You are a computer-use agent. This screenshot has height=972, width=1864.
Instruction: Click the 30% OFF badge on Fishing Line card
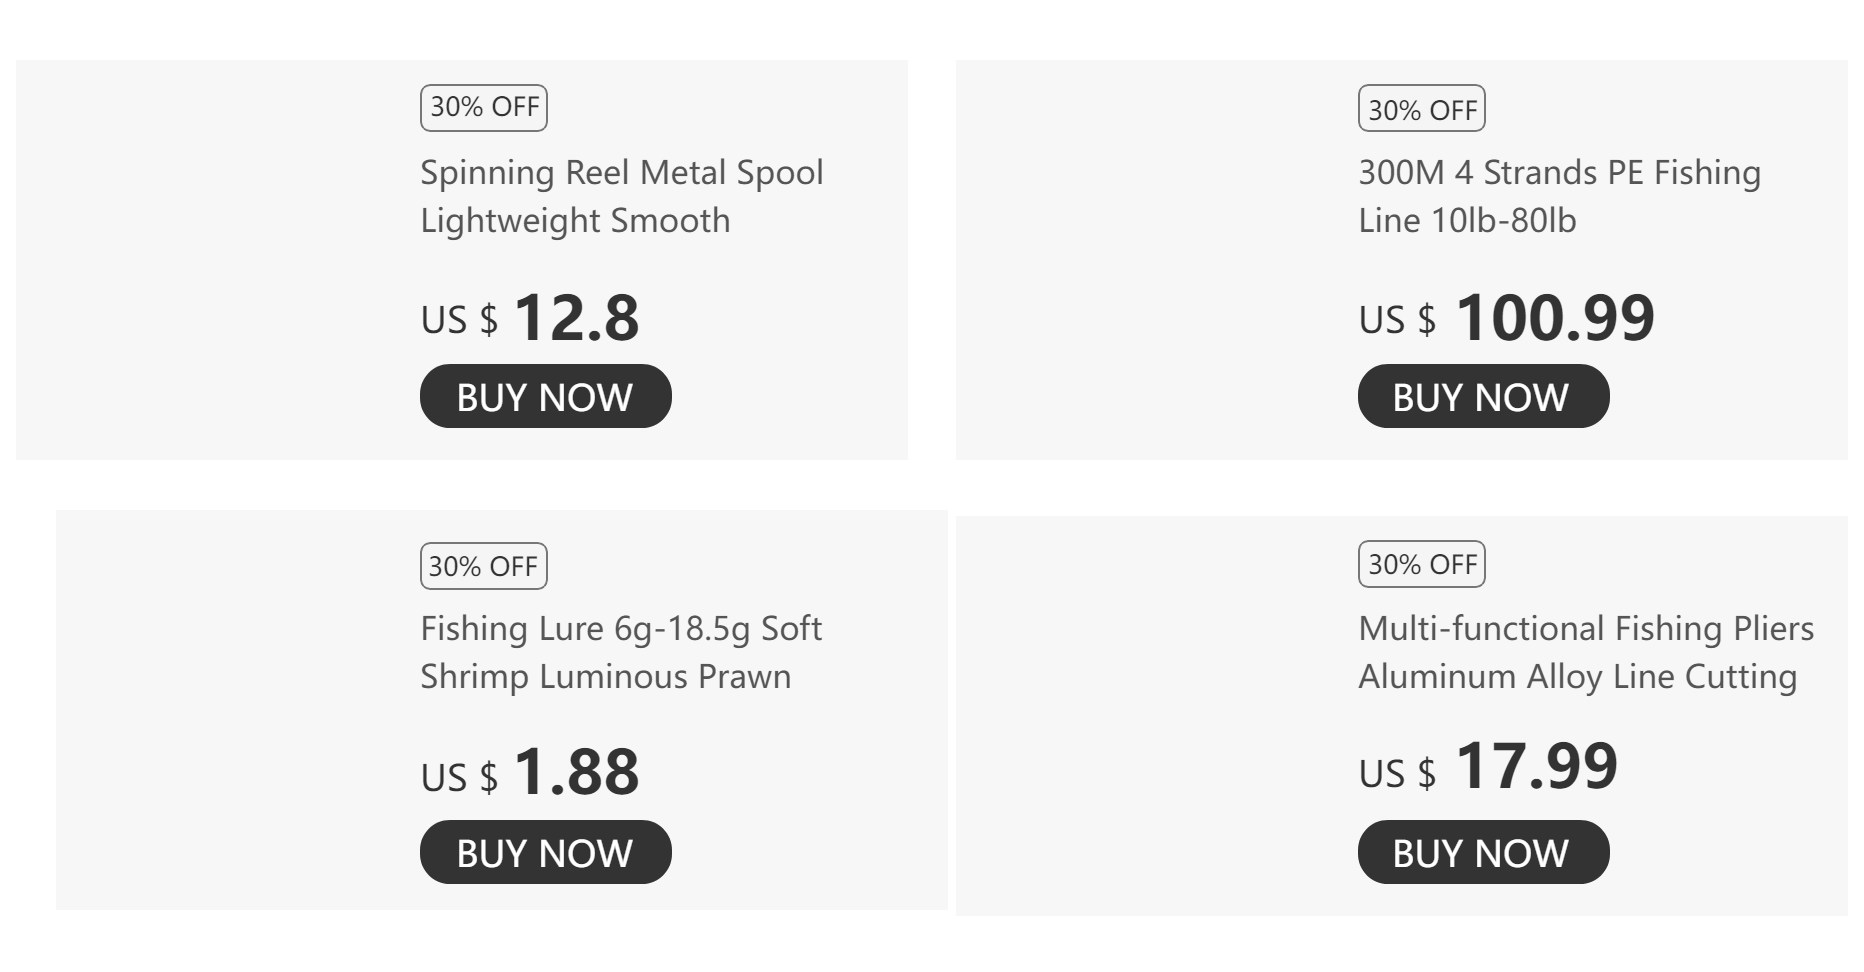1421,109
